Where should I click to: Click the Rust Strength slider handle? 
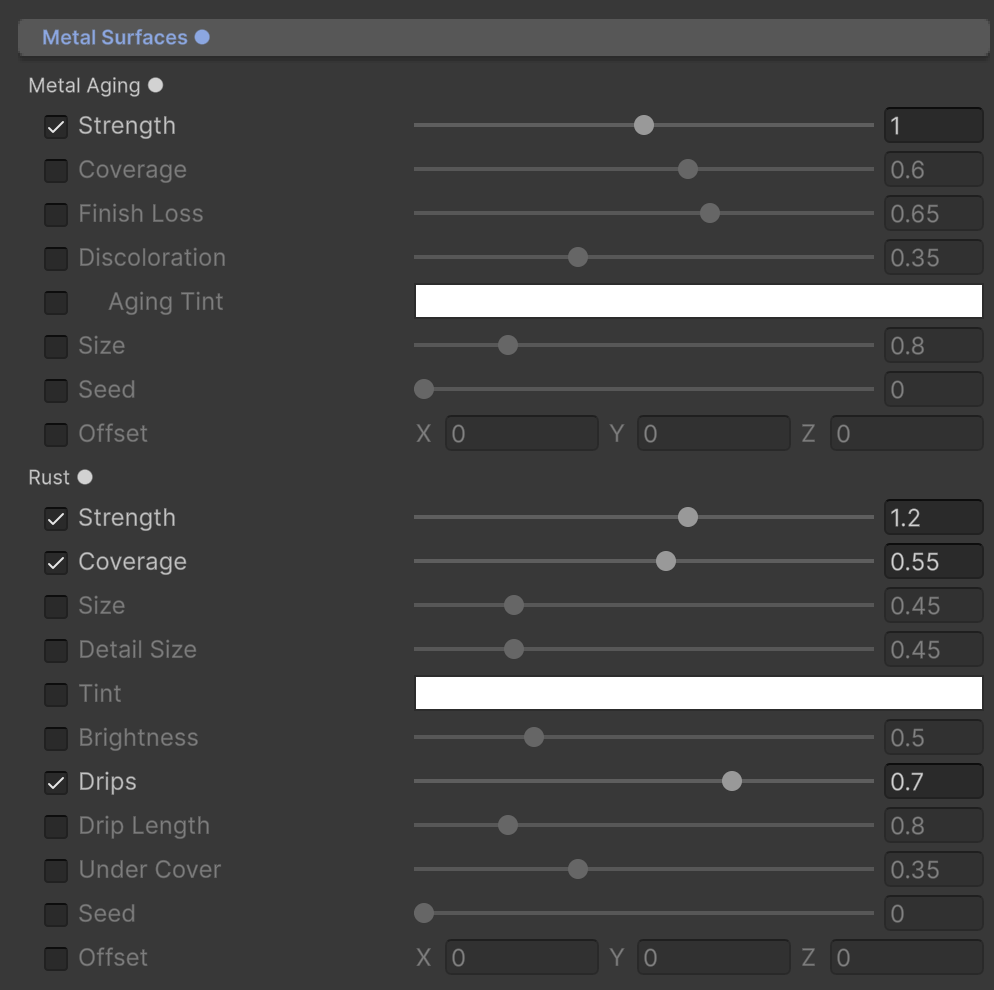pos(688,517)
